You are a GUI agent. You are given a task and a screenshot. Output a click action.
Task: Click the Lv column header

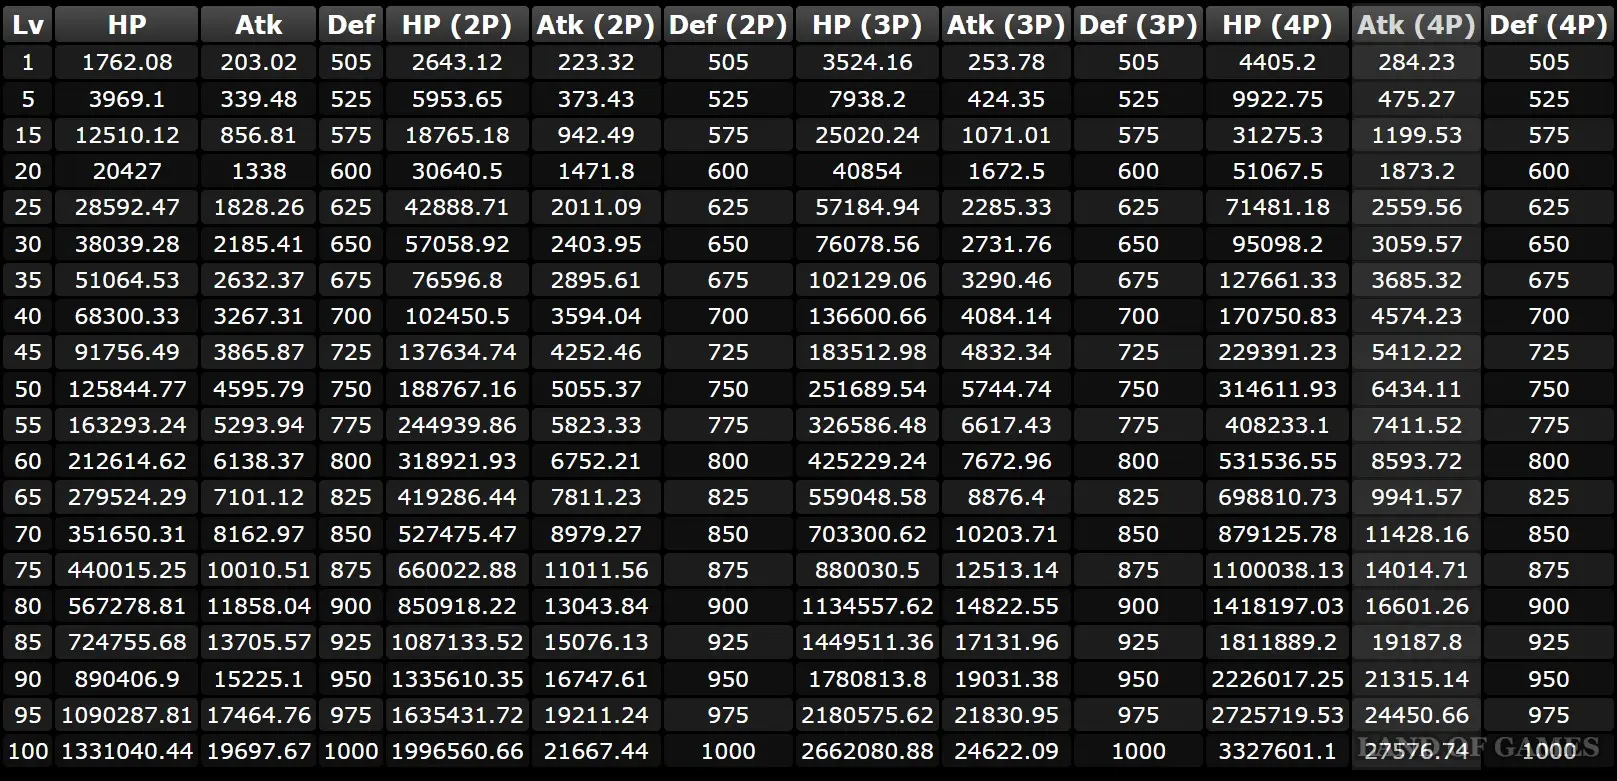[x=27, y=25]
